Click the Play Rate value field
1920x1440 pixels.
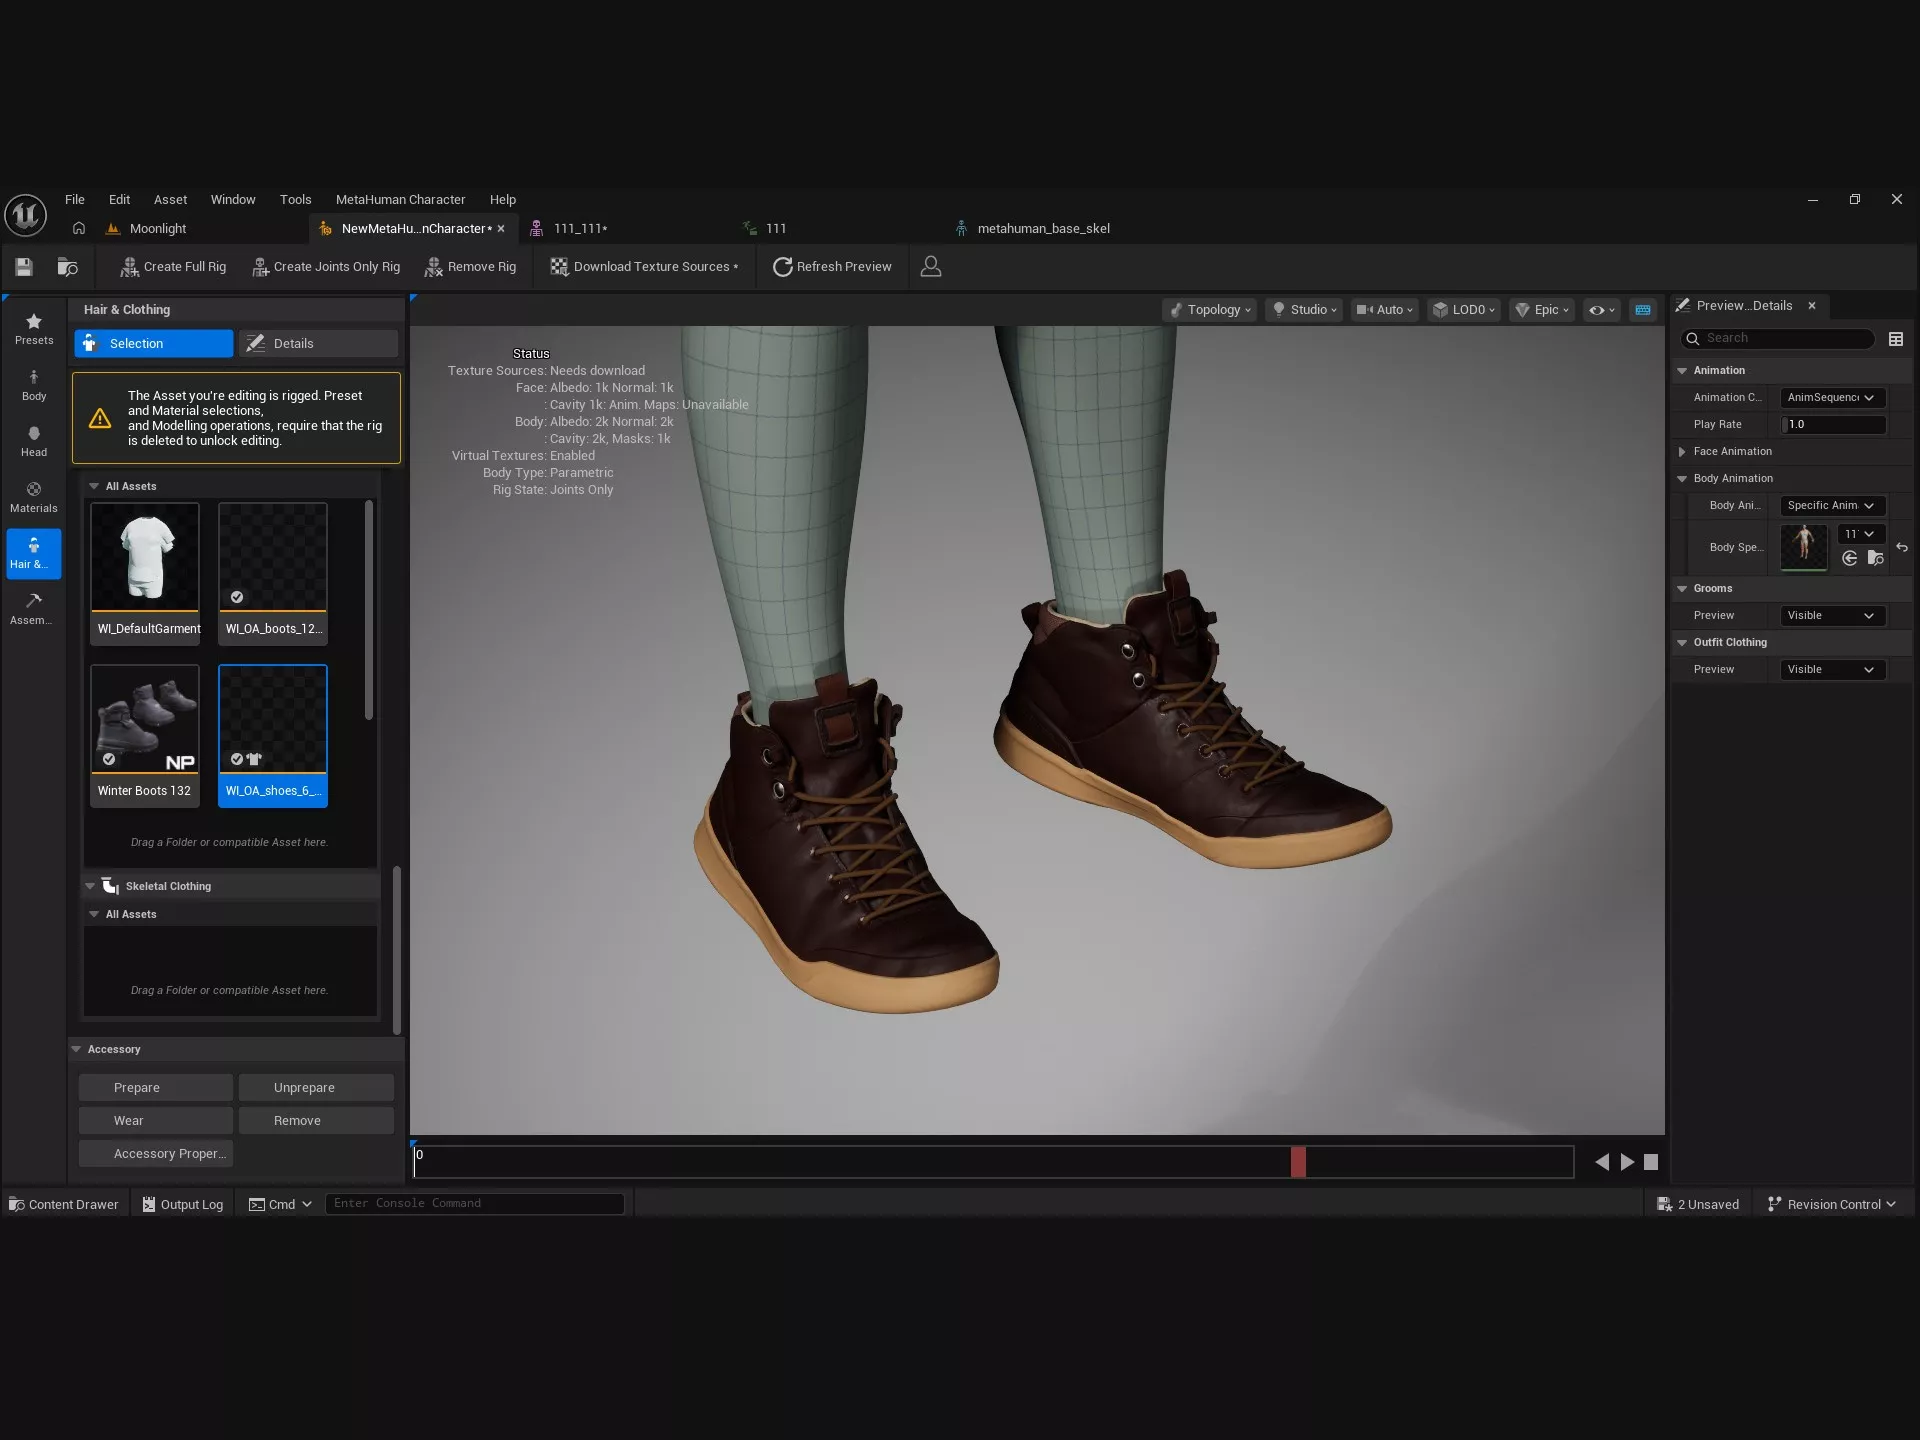point(1833,425)
